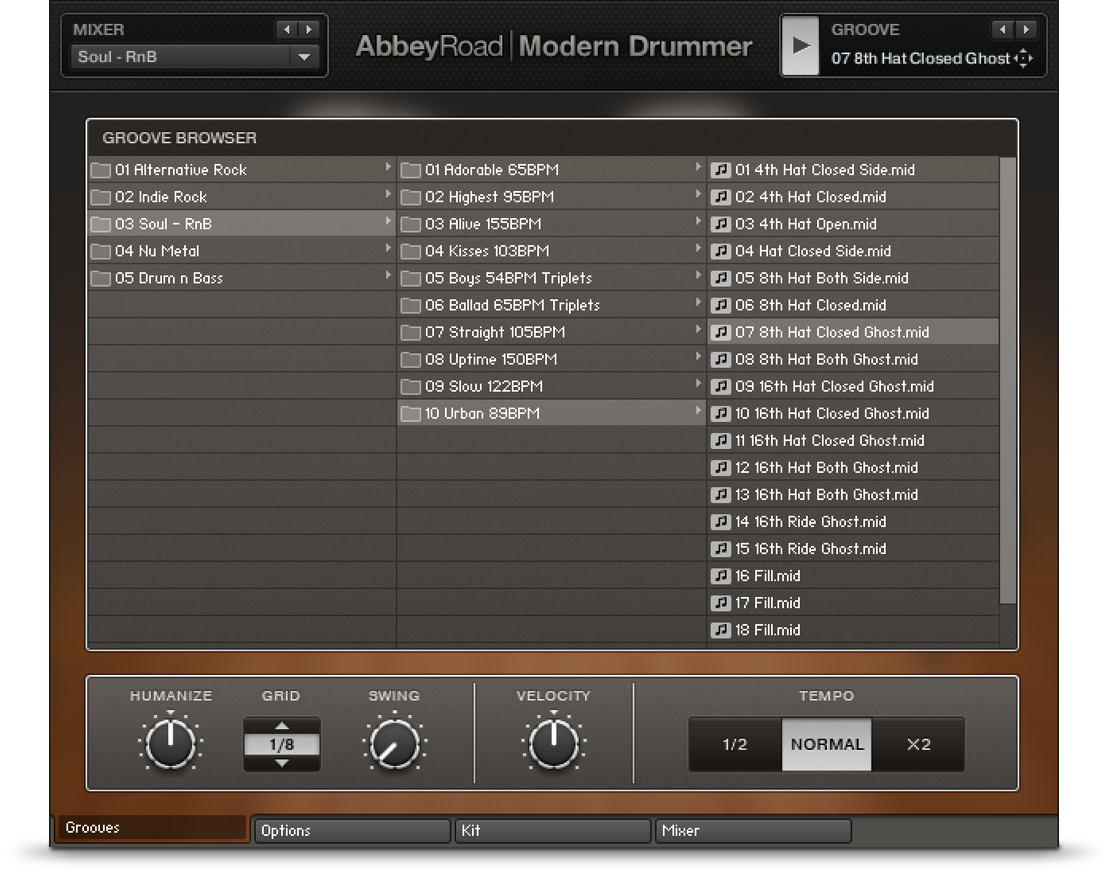Select 03 4th Hat Open.mid file
Viewport: 1110px width, 880px height.
853,224
